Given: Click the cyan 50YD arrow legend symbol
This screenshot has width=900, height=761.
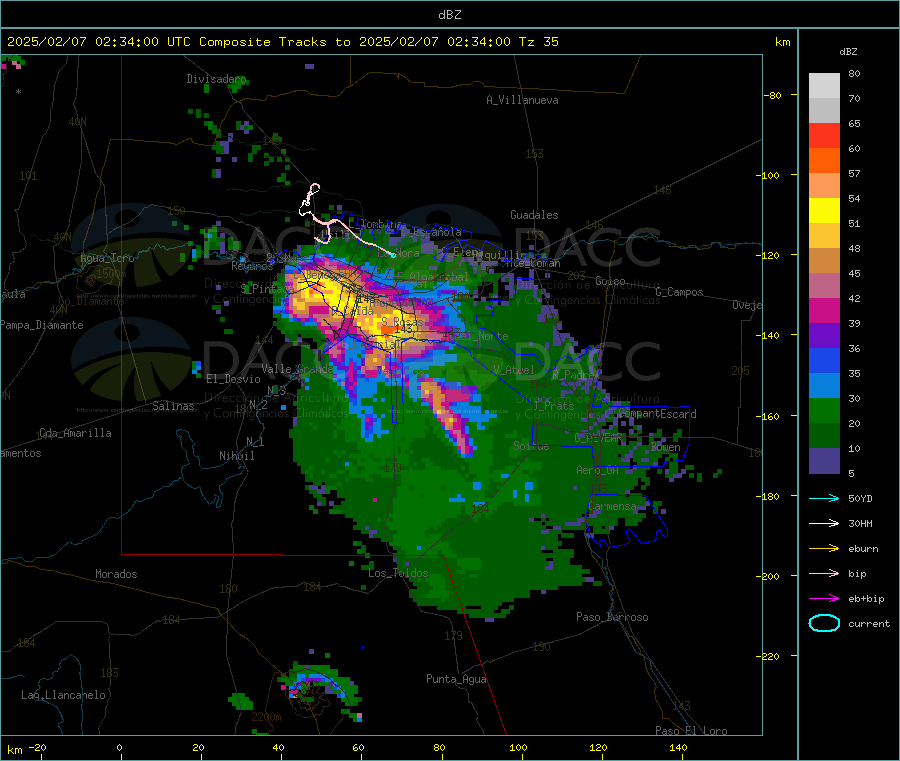Looking at the screenshot, I should [824, 498].
